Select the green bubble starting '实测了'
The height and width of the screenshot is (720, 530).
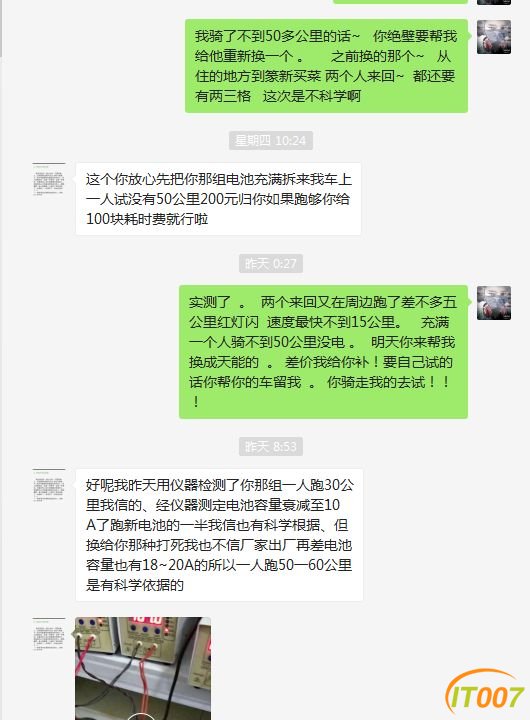coord(323,352)
